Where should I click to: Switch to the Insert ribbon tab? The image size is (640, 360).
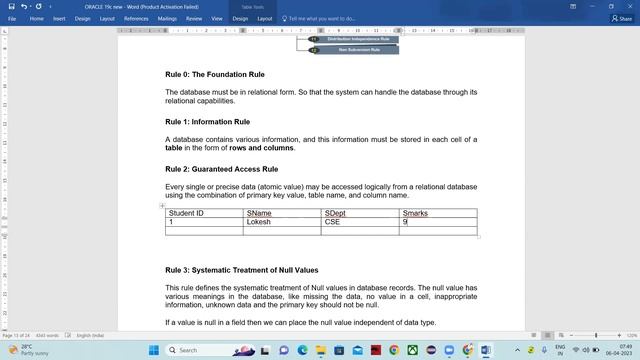[x=59, y=19]
